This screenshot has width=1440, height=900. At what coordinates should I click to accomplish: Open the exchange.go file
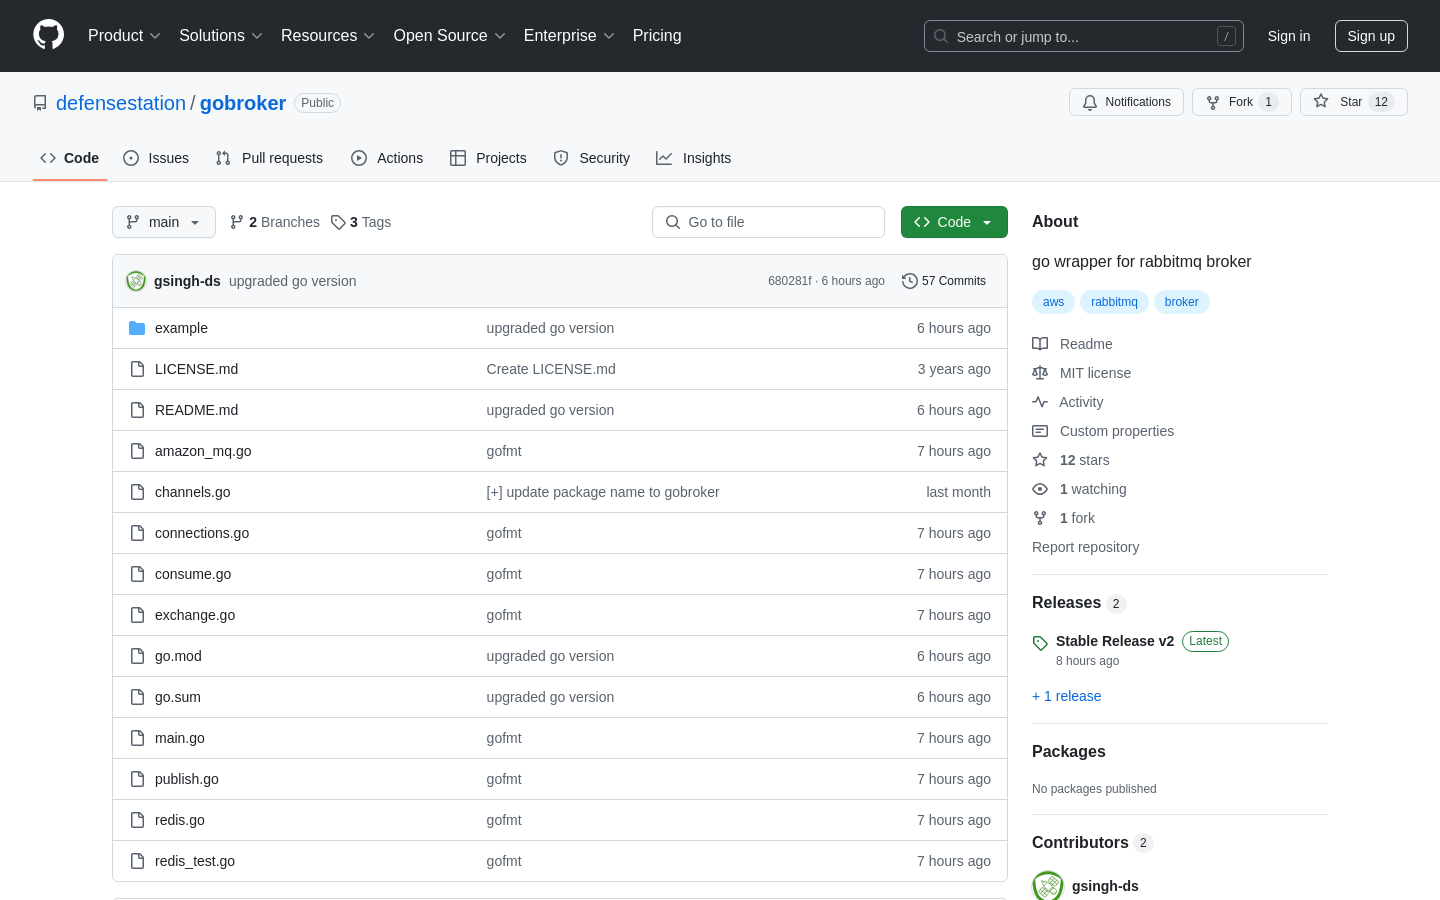195,615
